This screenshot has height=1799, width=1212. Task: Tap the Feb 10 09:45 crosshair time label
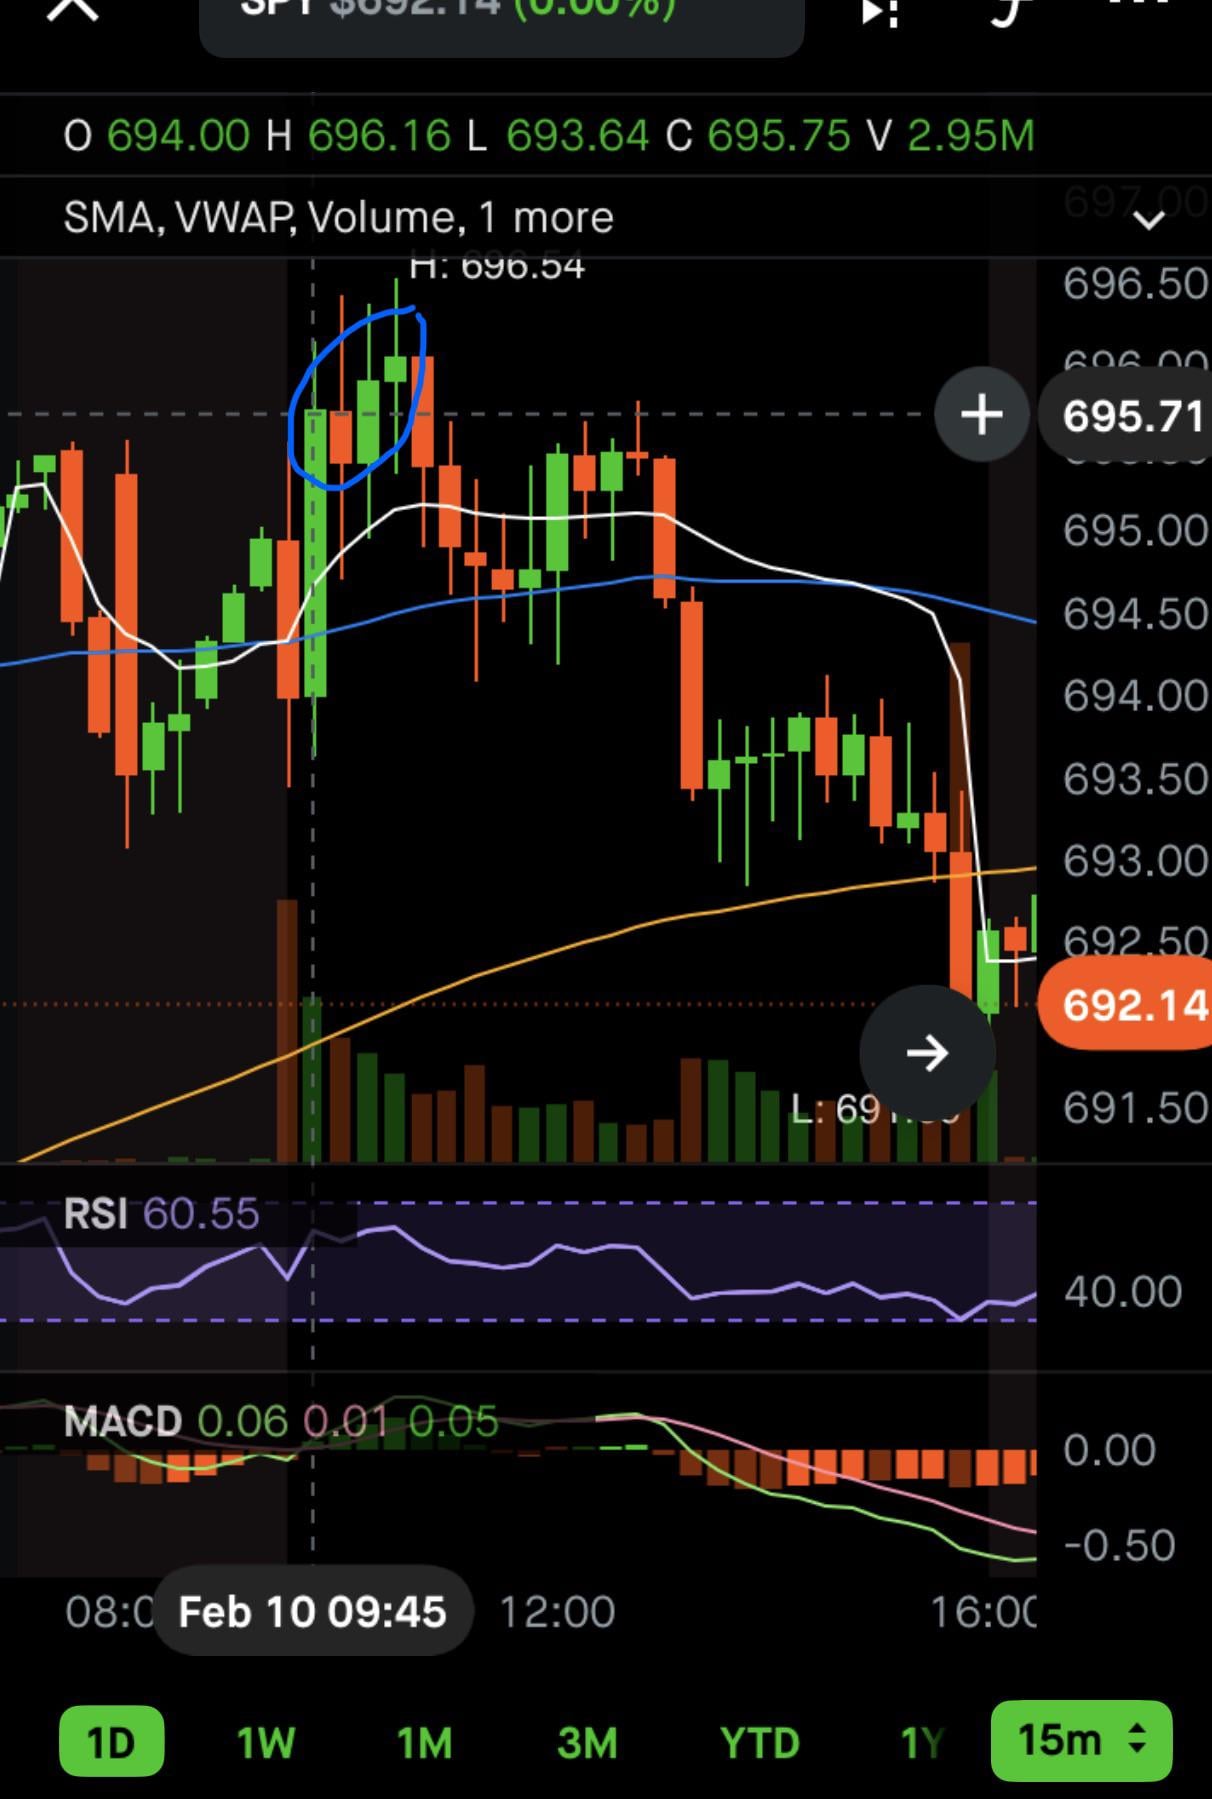(x=312, y=1611)
